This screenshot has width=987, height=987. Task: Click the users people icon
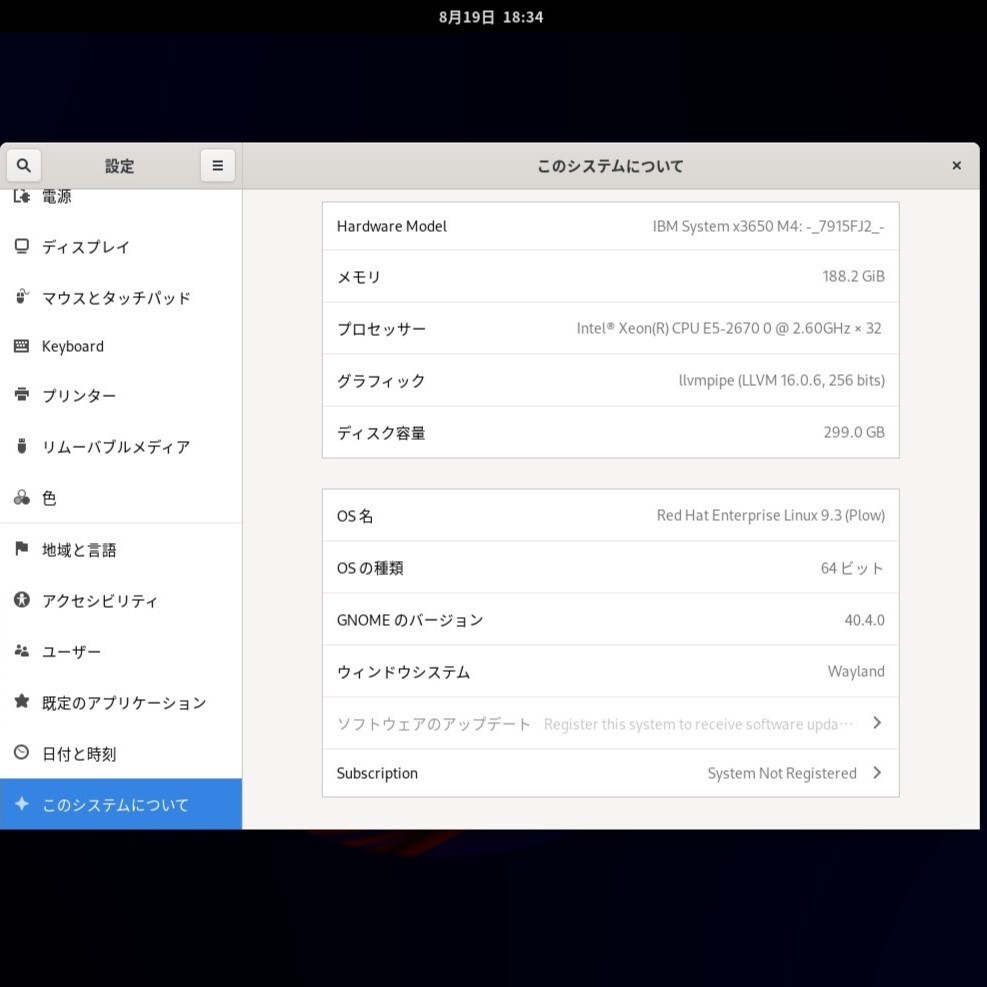(x=21, y=651)
